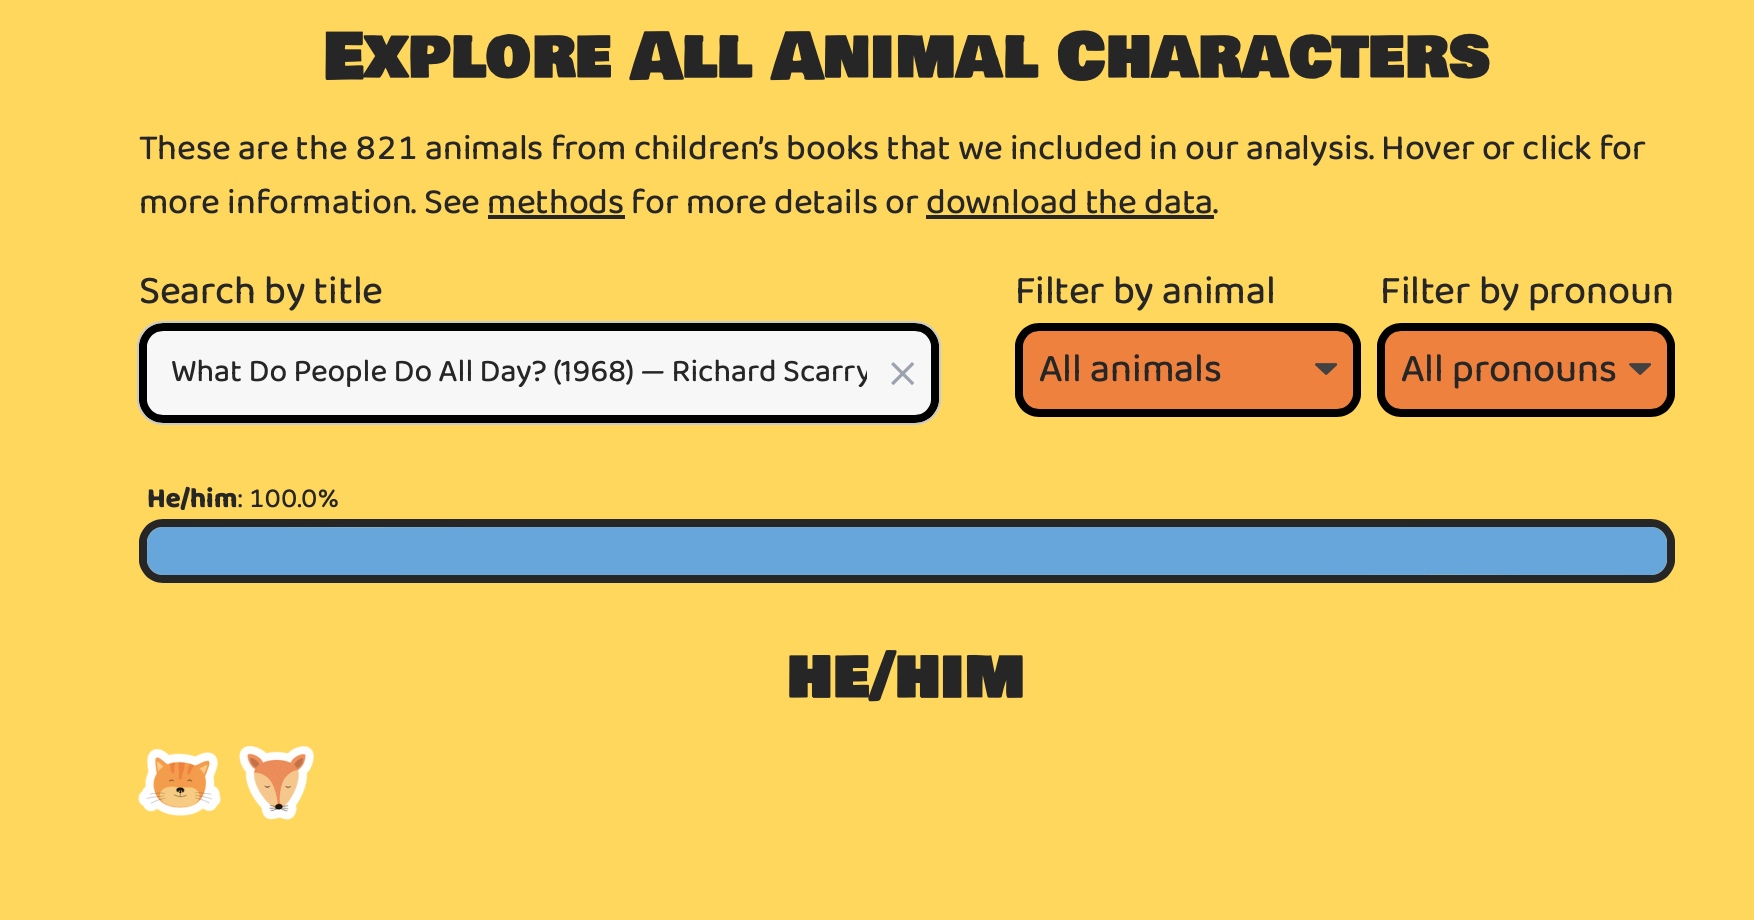Click the blue He/him percentage bar
The width and height of the screenshot is (1754, 920).
click(906, 551)
